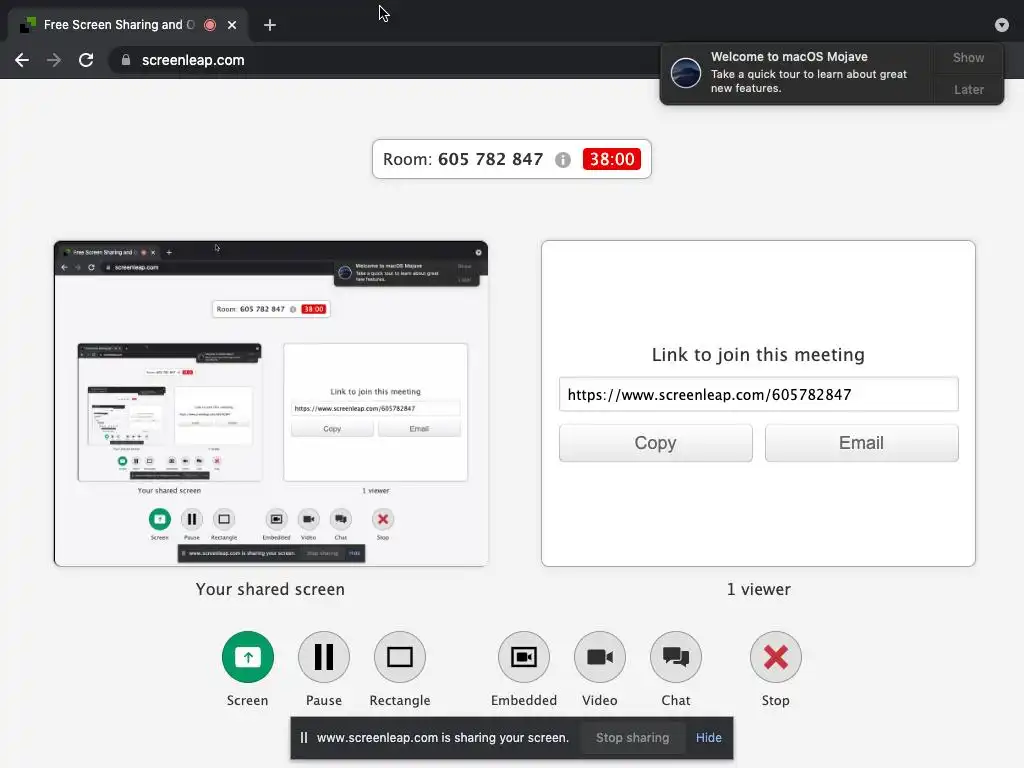Click the padlock site security icon
1024x768 pixels.
tap(126, 60)
